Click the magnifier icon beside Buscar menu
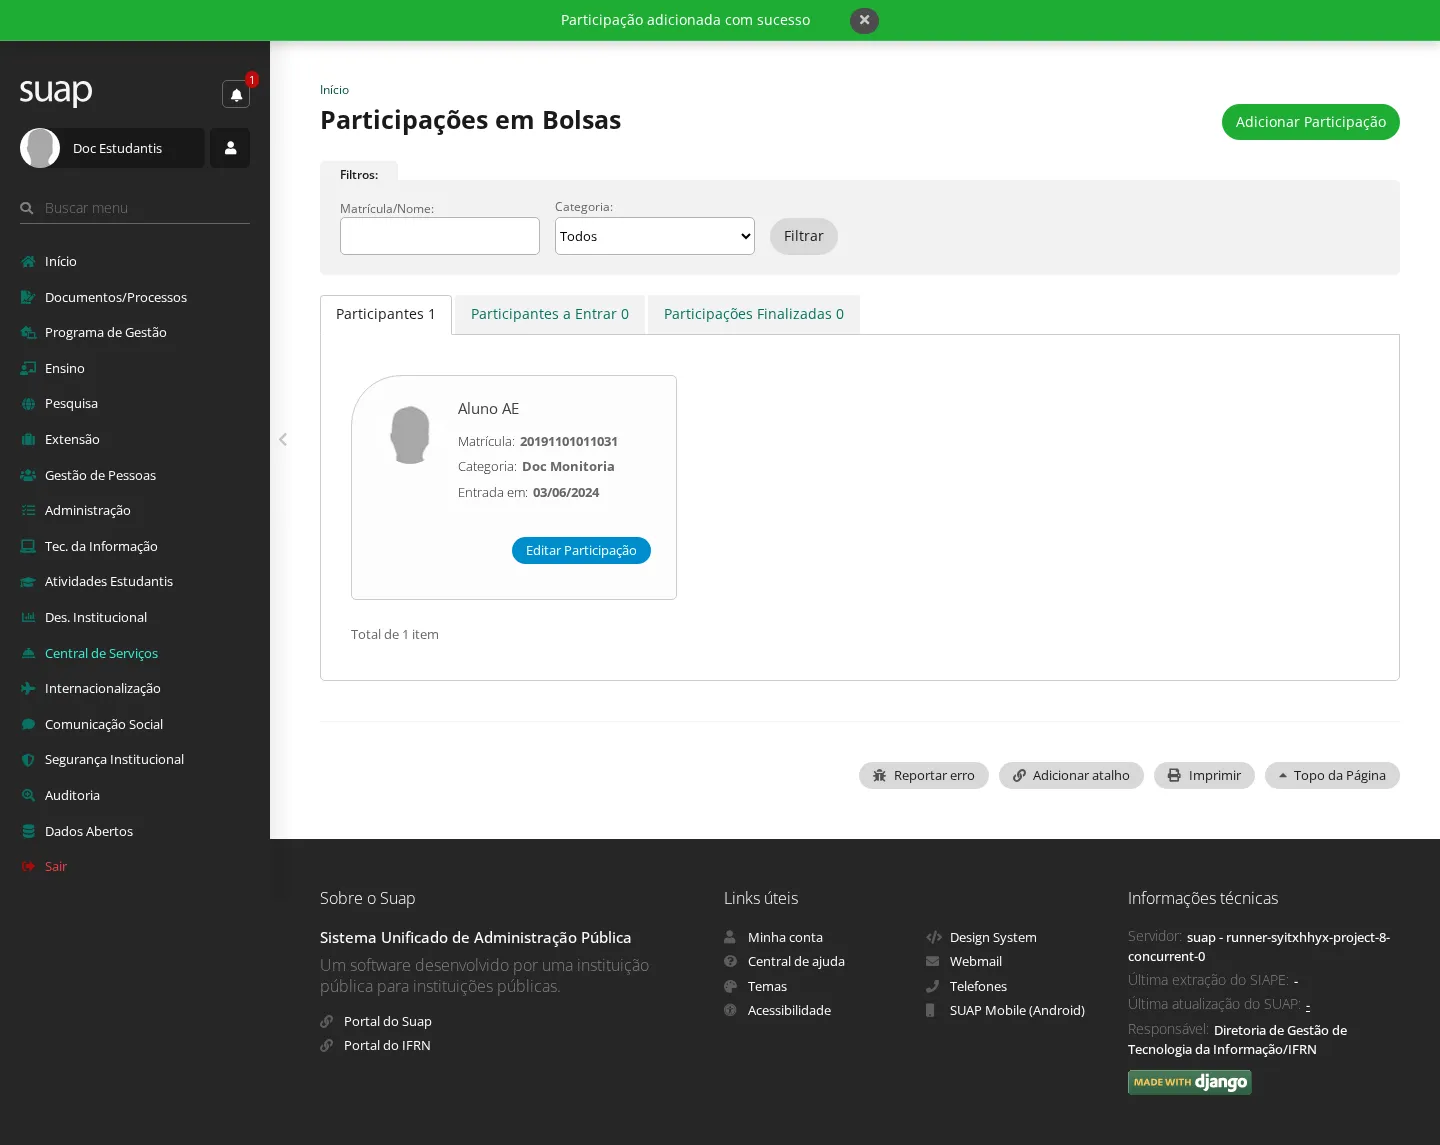 (27, 208)
